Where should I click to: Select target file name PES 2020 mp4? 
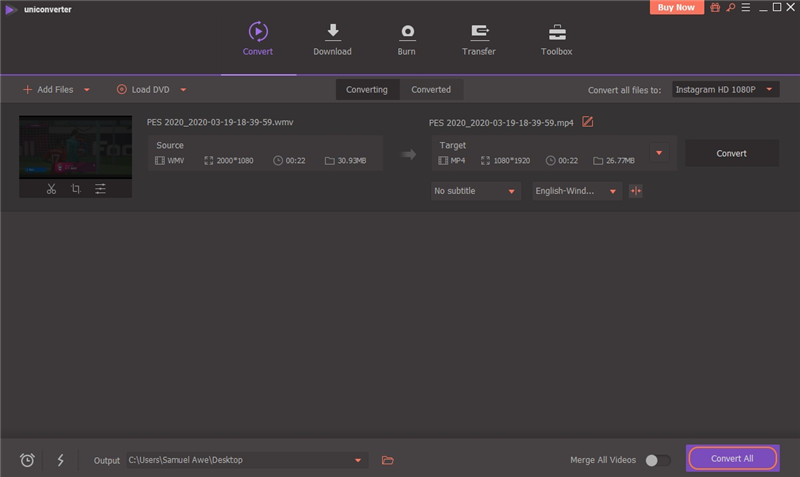pyautogui.click(x=501, y=123)
